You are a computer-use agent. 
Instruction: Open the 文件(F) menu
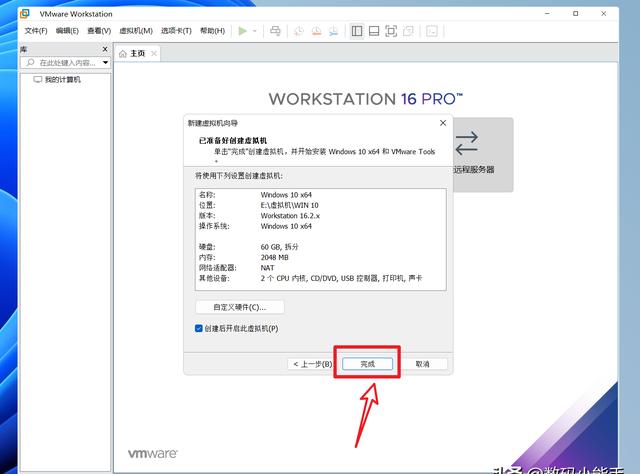point(36,31)
